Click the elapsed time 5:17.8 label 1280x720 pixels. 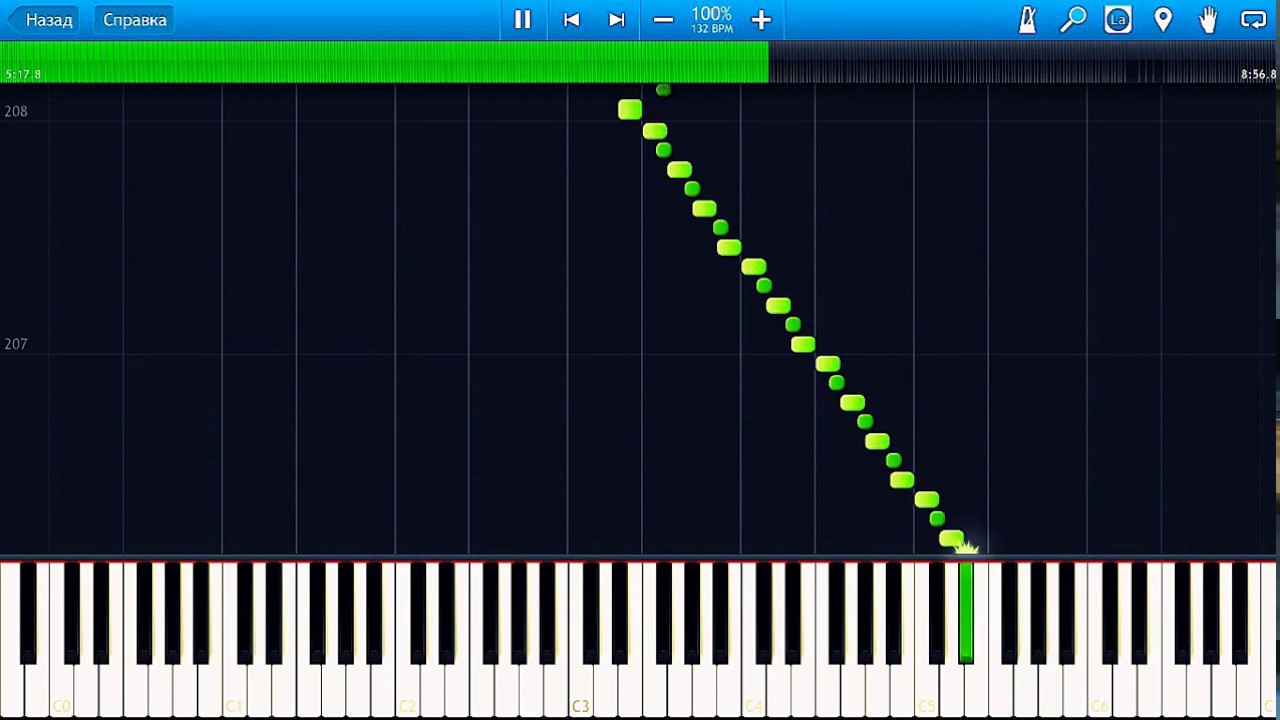pyautogui.click(x=23, y=75)
